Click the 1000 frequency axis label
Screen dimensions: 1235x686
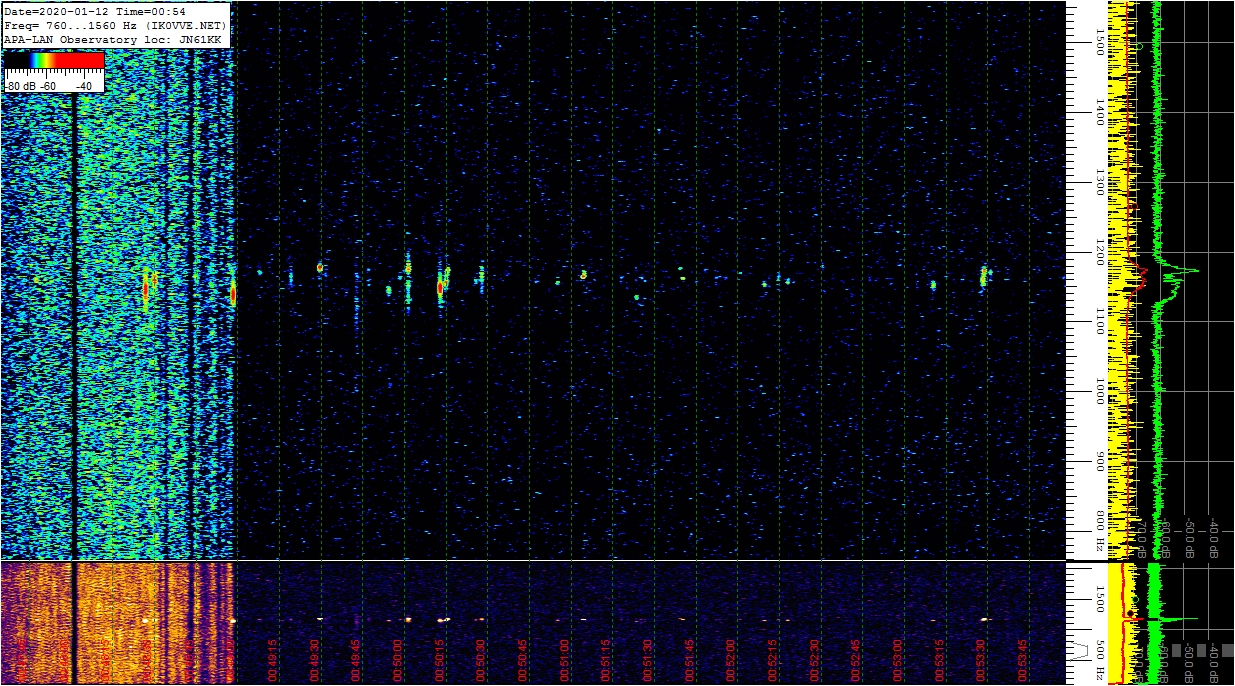click(x=1099, y=392)
